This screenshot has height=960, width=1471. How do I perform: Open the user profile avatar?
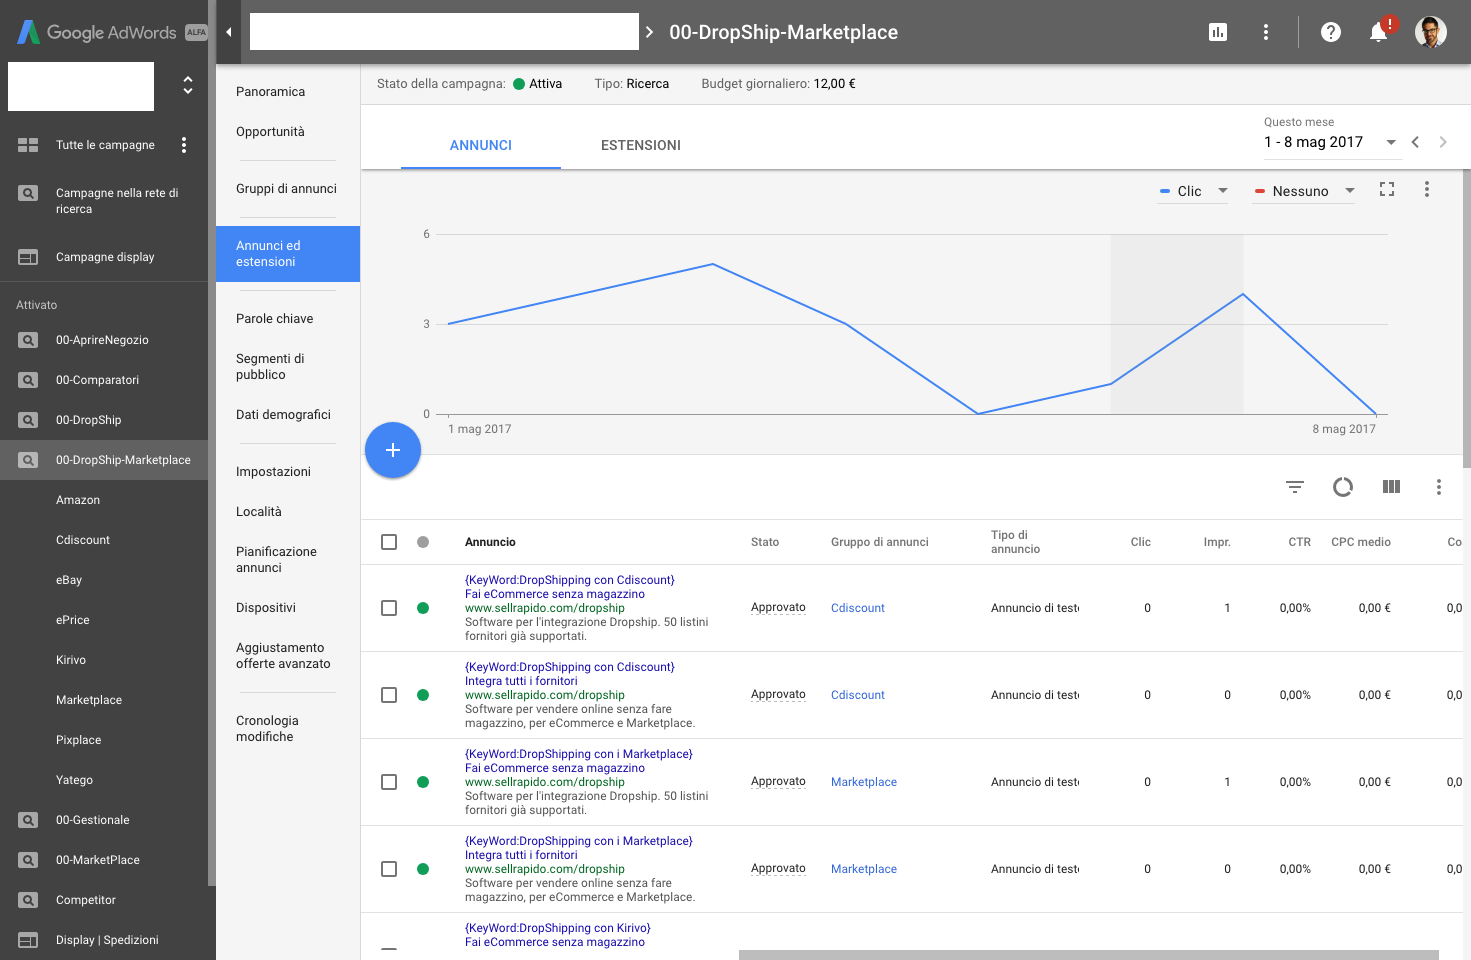[x=1431, y=32]
